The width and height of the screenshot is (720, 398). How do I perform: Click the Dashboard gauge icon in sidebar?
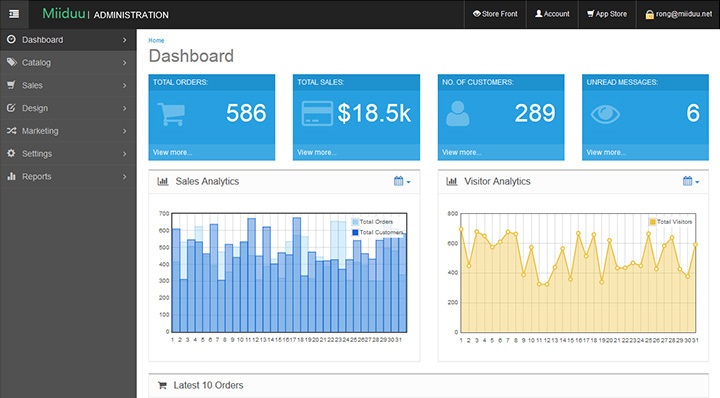[x=11, y=39]
